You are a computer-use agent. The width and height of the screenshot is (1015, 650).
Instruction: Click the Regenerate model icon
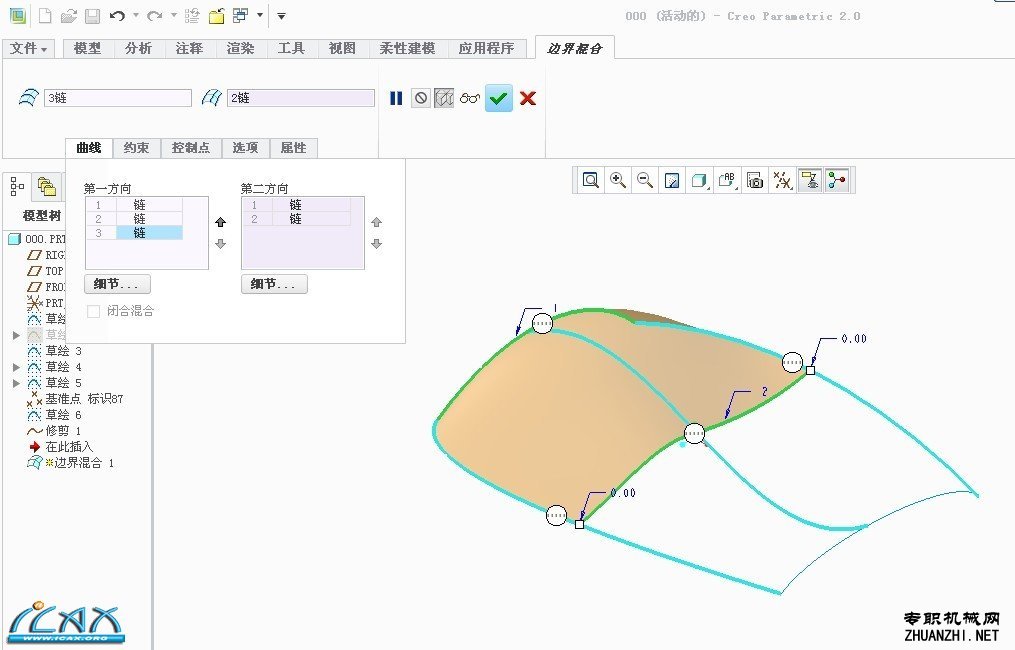(x=192, y=16)
